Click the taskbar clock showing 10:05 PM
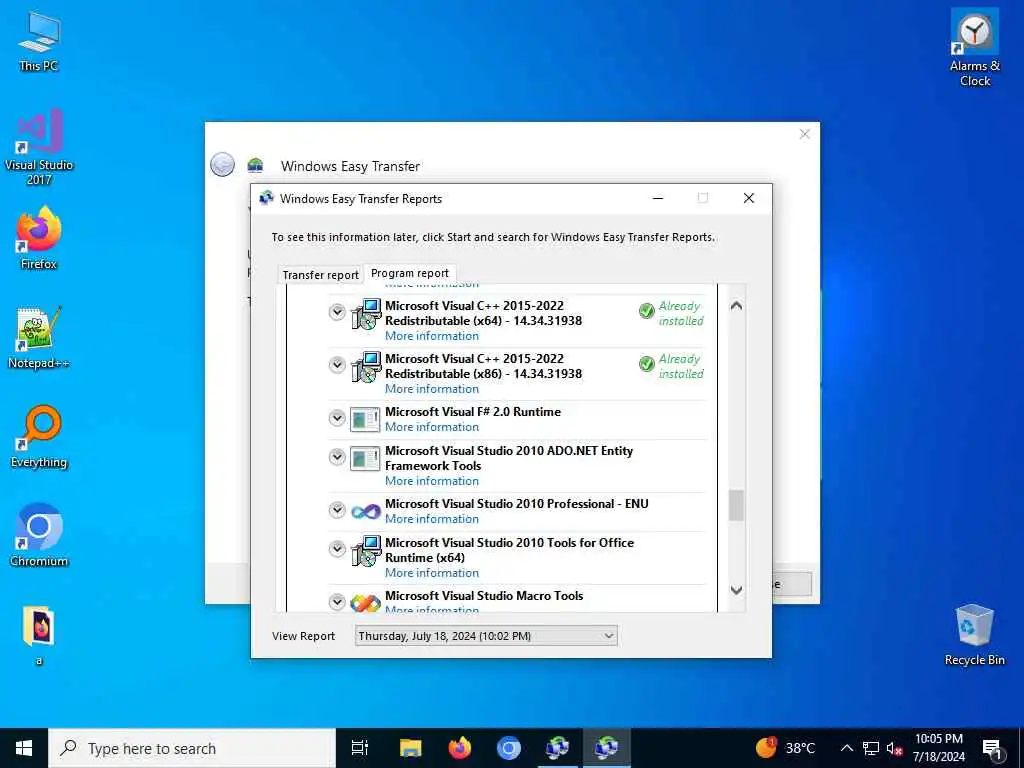Screen dimensions: 1024x768 [x=938, y=748]
